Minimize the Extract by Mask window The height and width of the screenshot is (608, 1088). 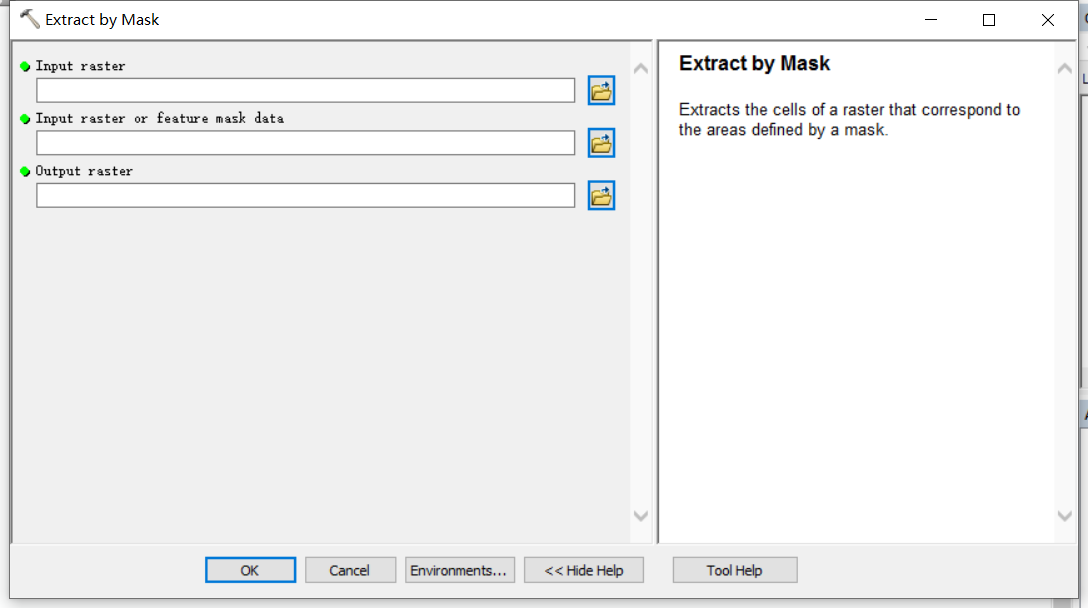tap(931, 19)
